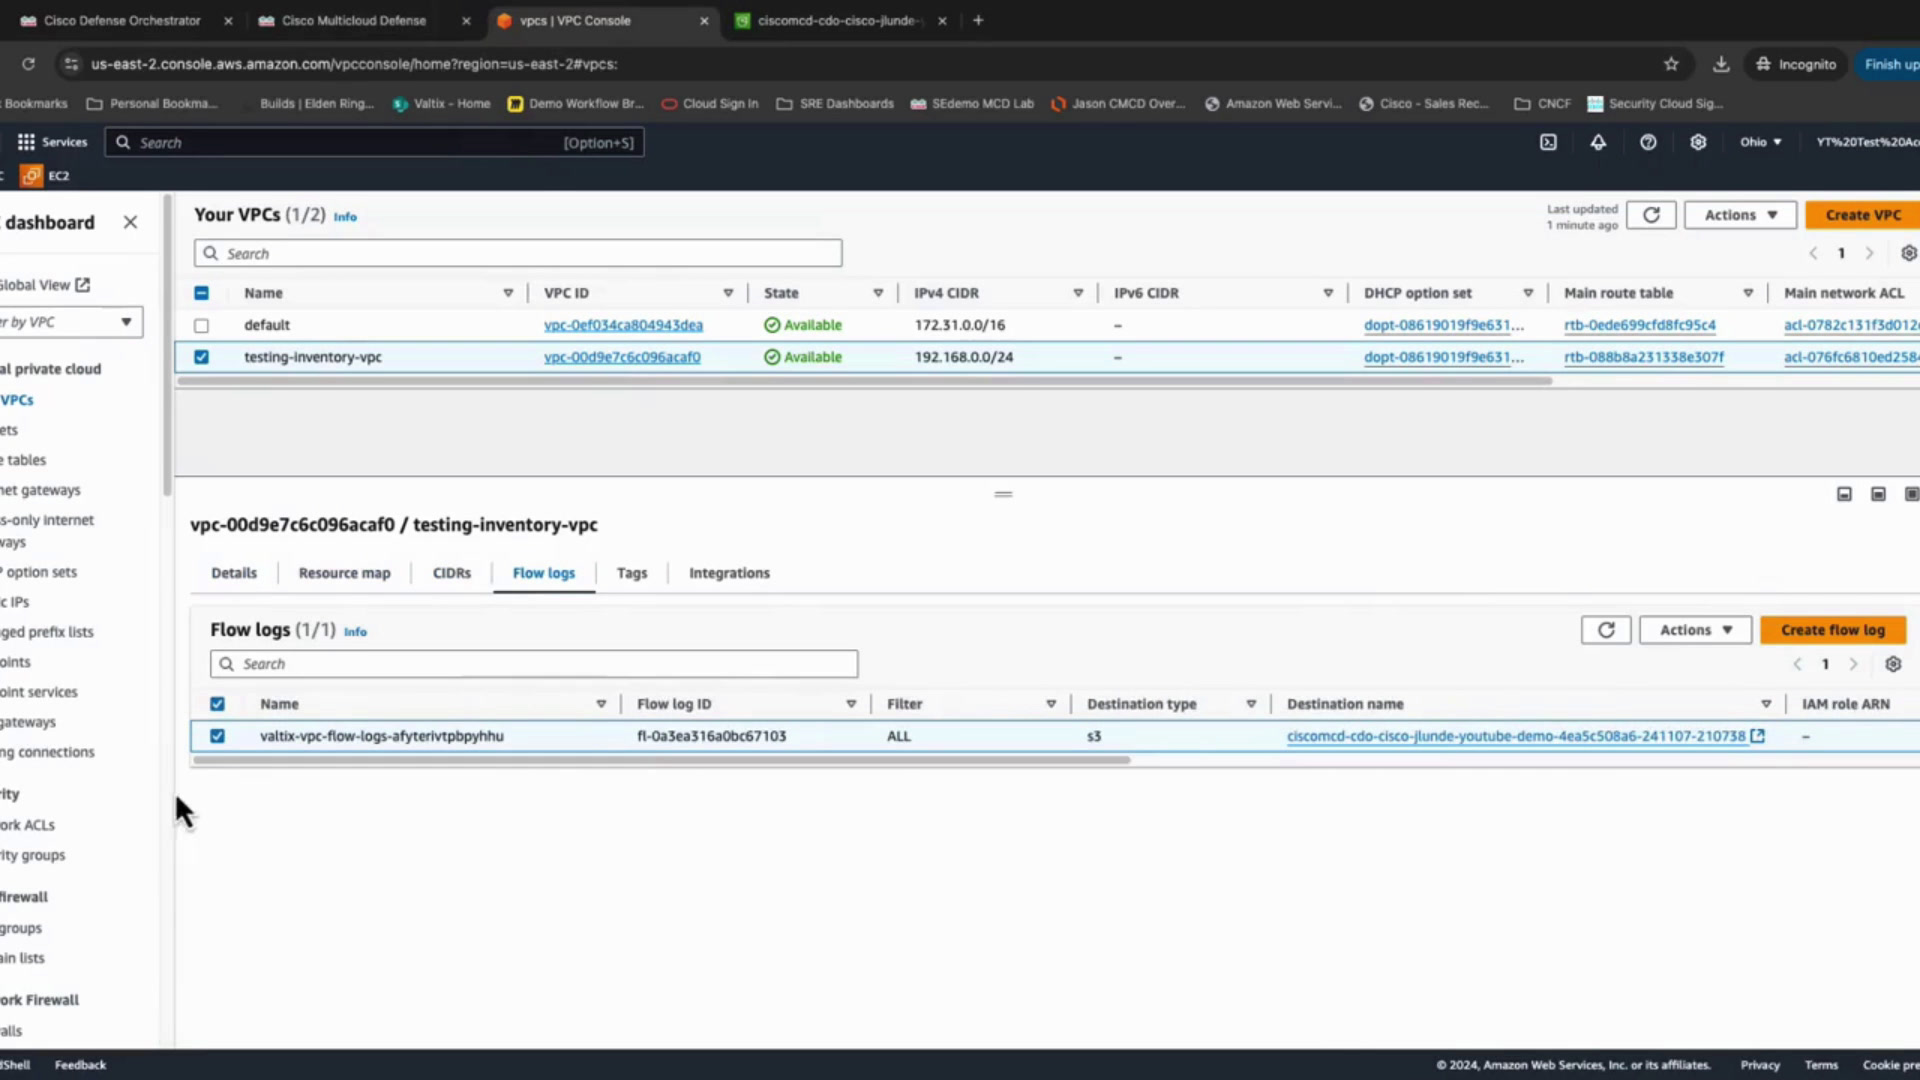
Task: Open the Flow logs Actions dropdown
Action: [x=1695, y=630]
